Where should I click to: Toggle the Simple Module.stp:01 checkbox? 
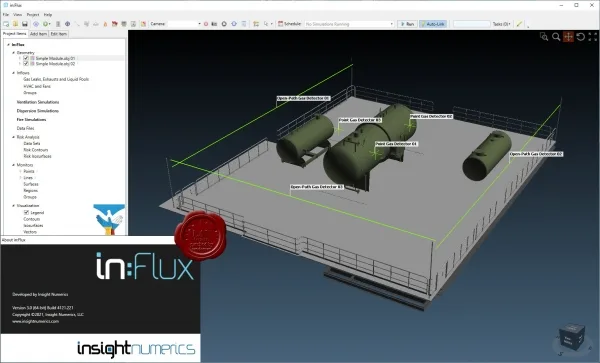point(26,58)
